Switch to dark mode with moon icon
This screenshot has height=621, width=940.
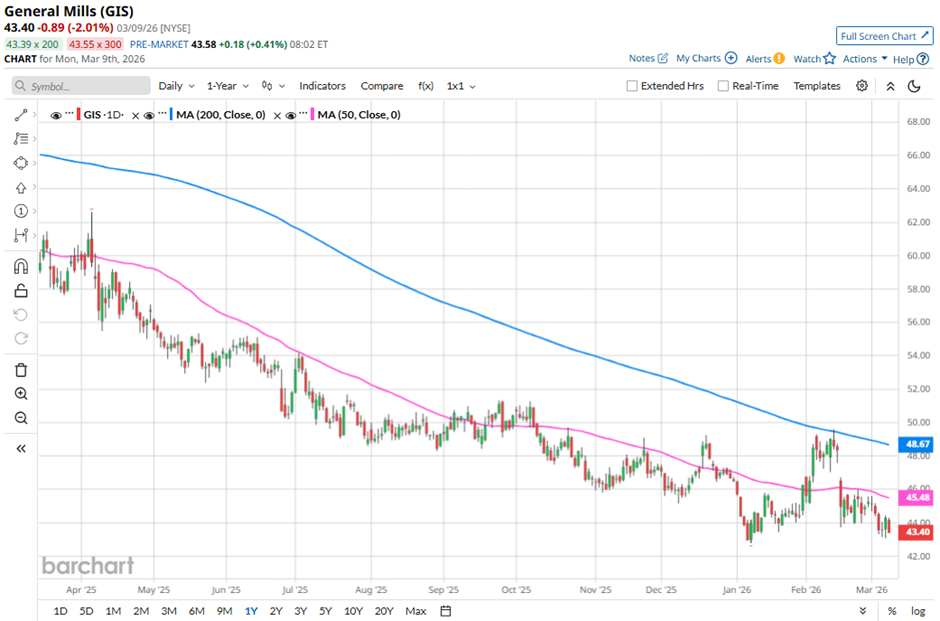[x=914, y=86]
